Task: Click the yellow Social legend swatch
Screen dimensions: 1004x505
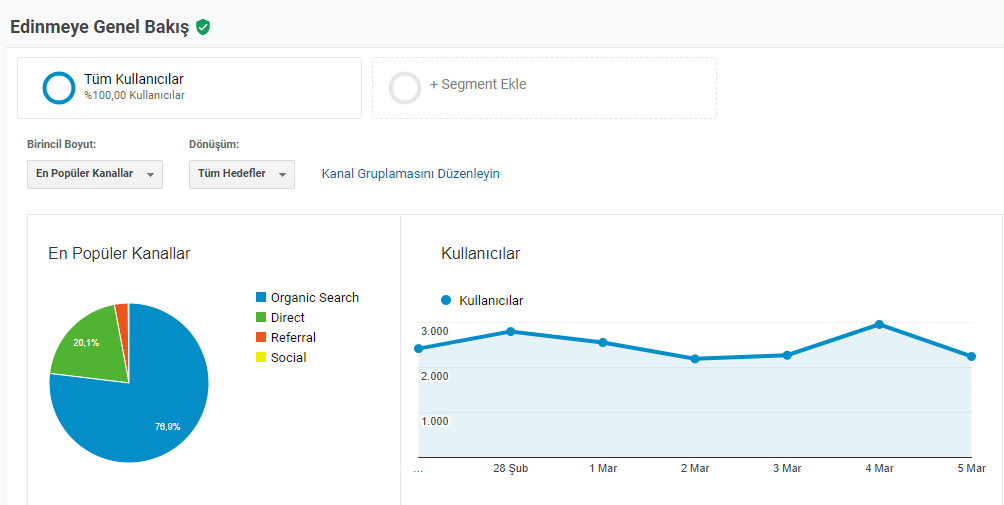Action: (x=261, y=358)
